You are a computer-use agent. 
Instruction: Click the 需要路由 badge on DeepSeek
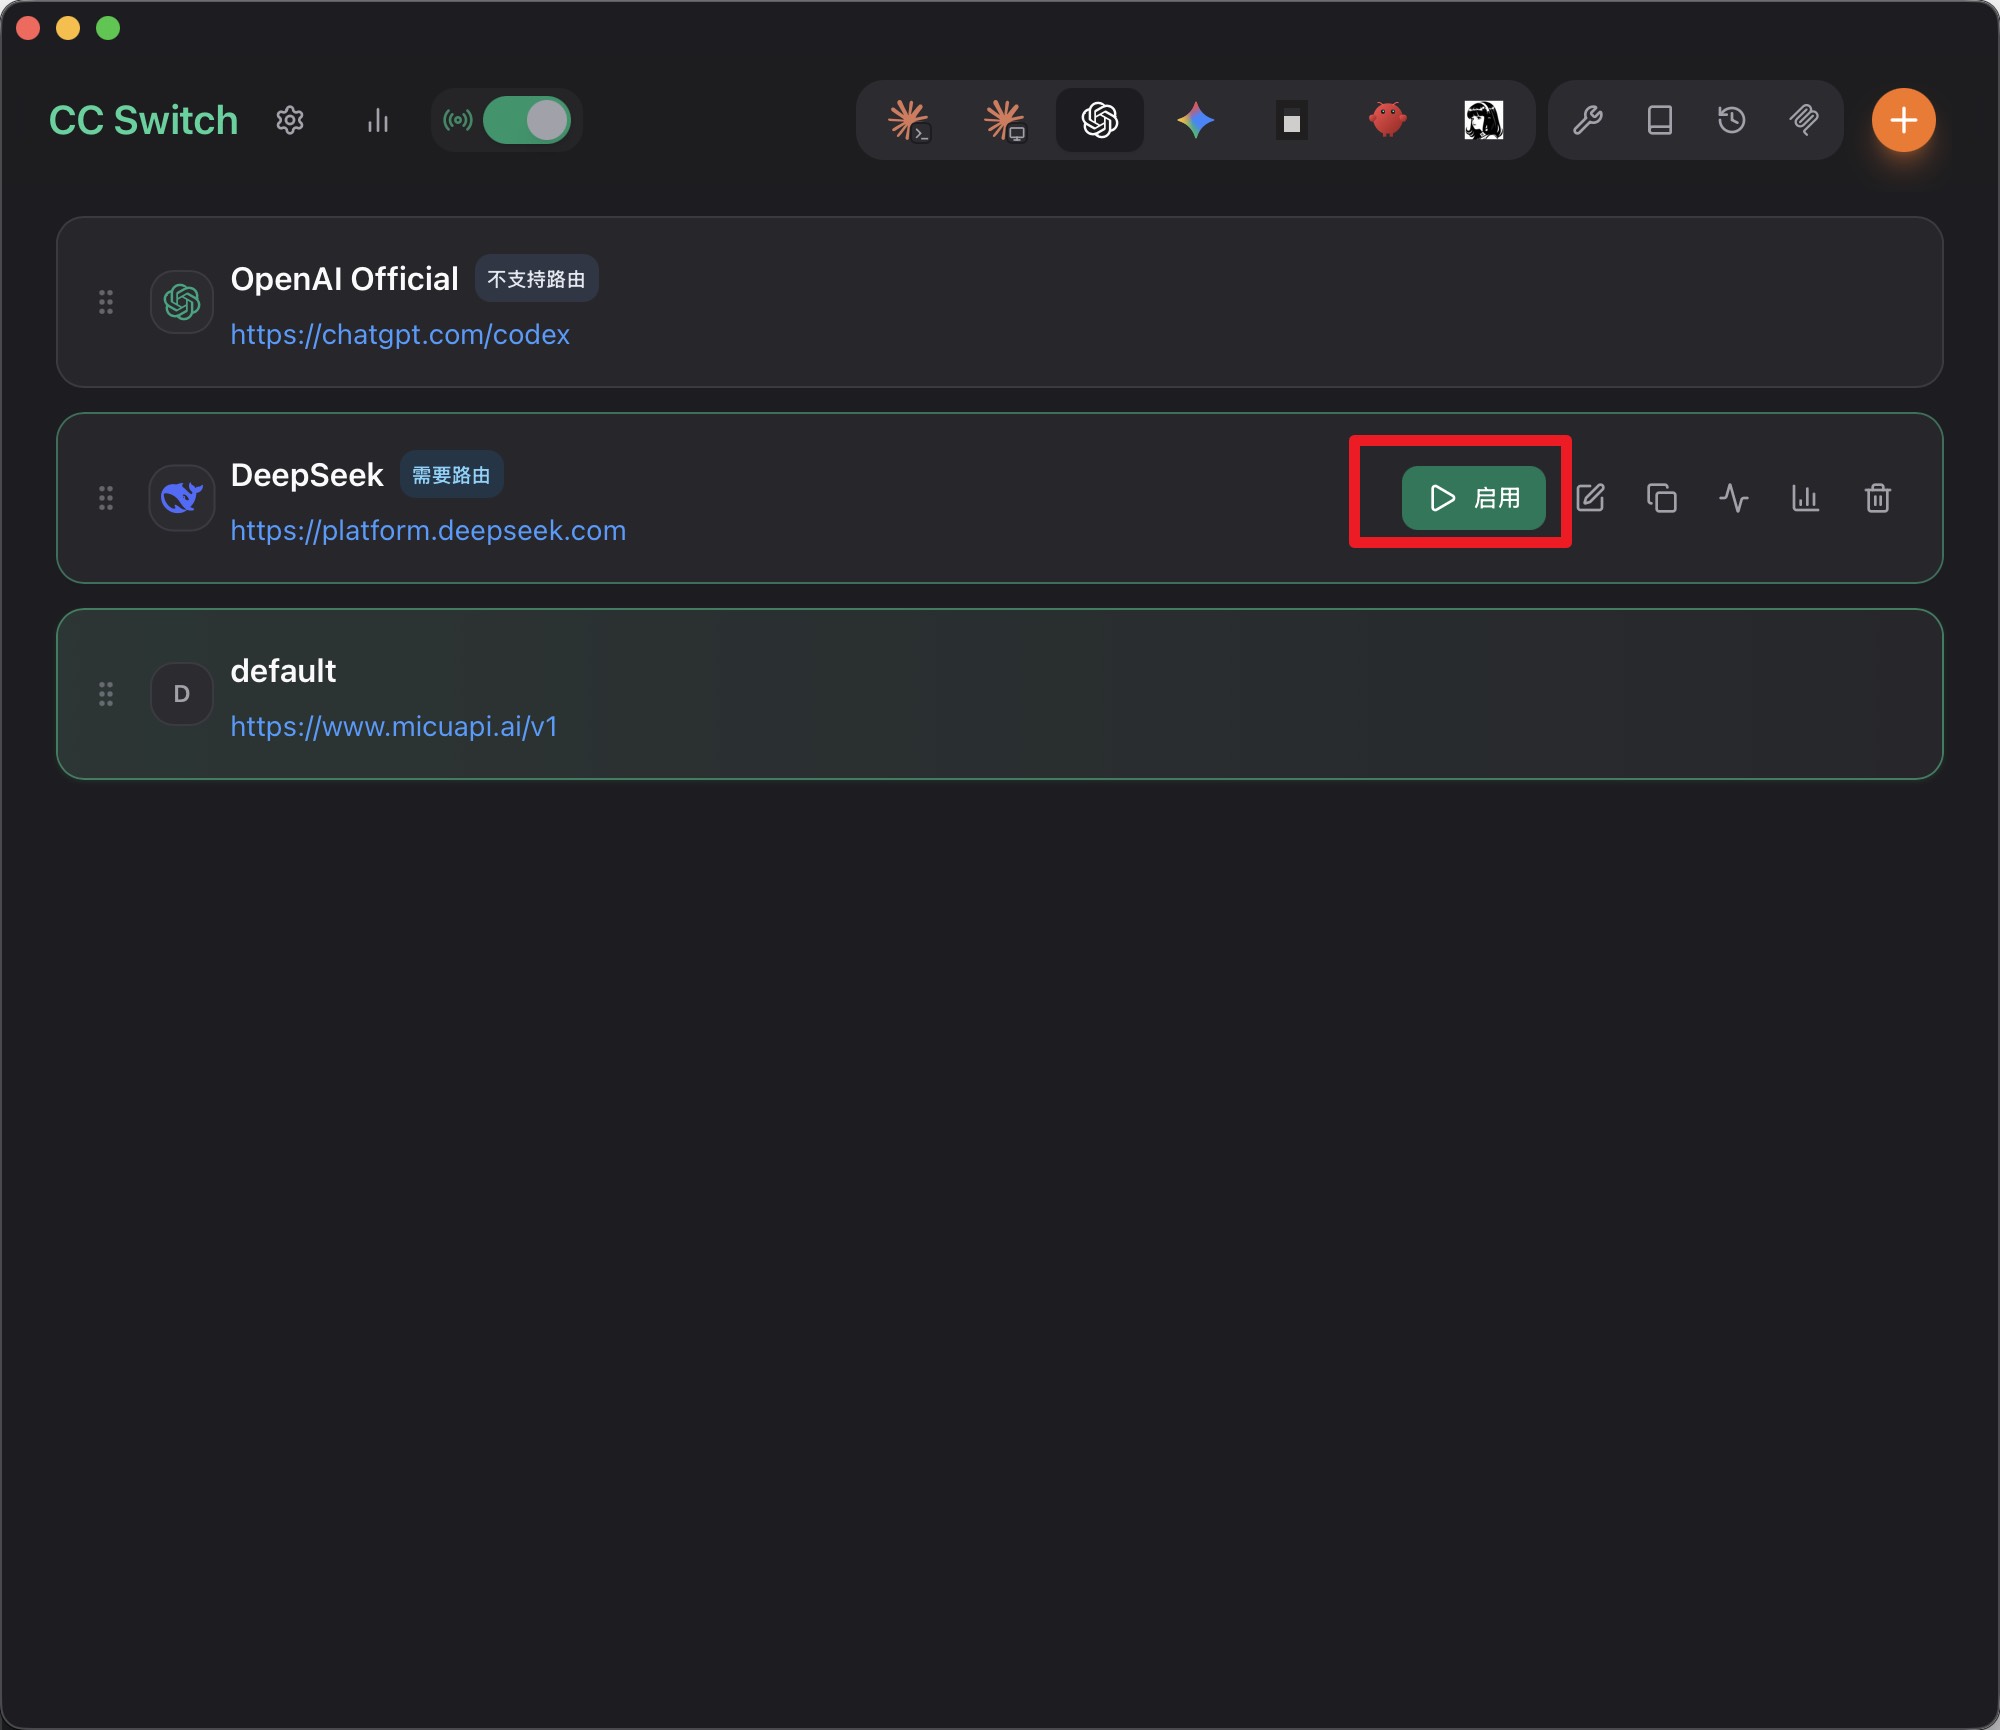click(451, 475)
